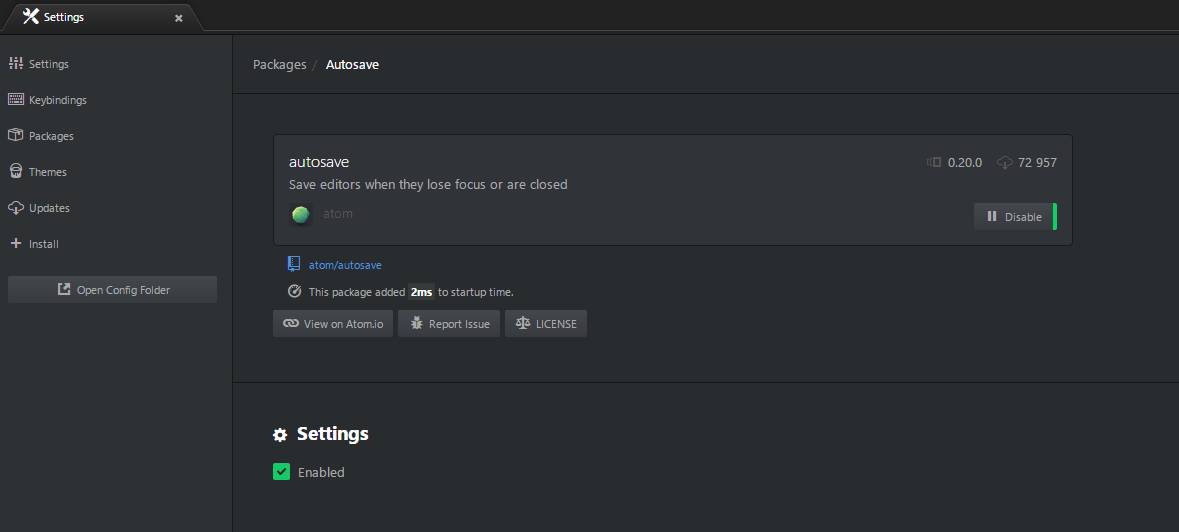
Task: Click the green atom author avatar
Action: tap(301, 215)
